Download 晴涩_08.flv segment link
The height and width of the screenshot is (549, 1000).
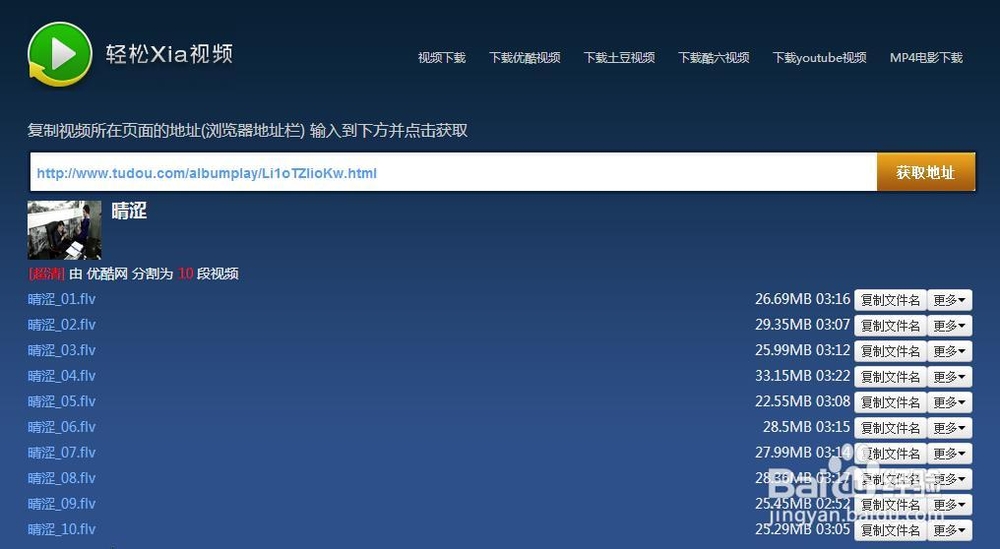coord(62,478)
